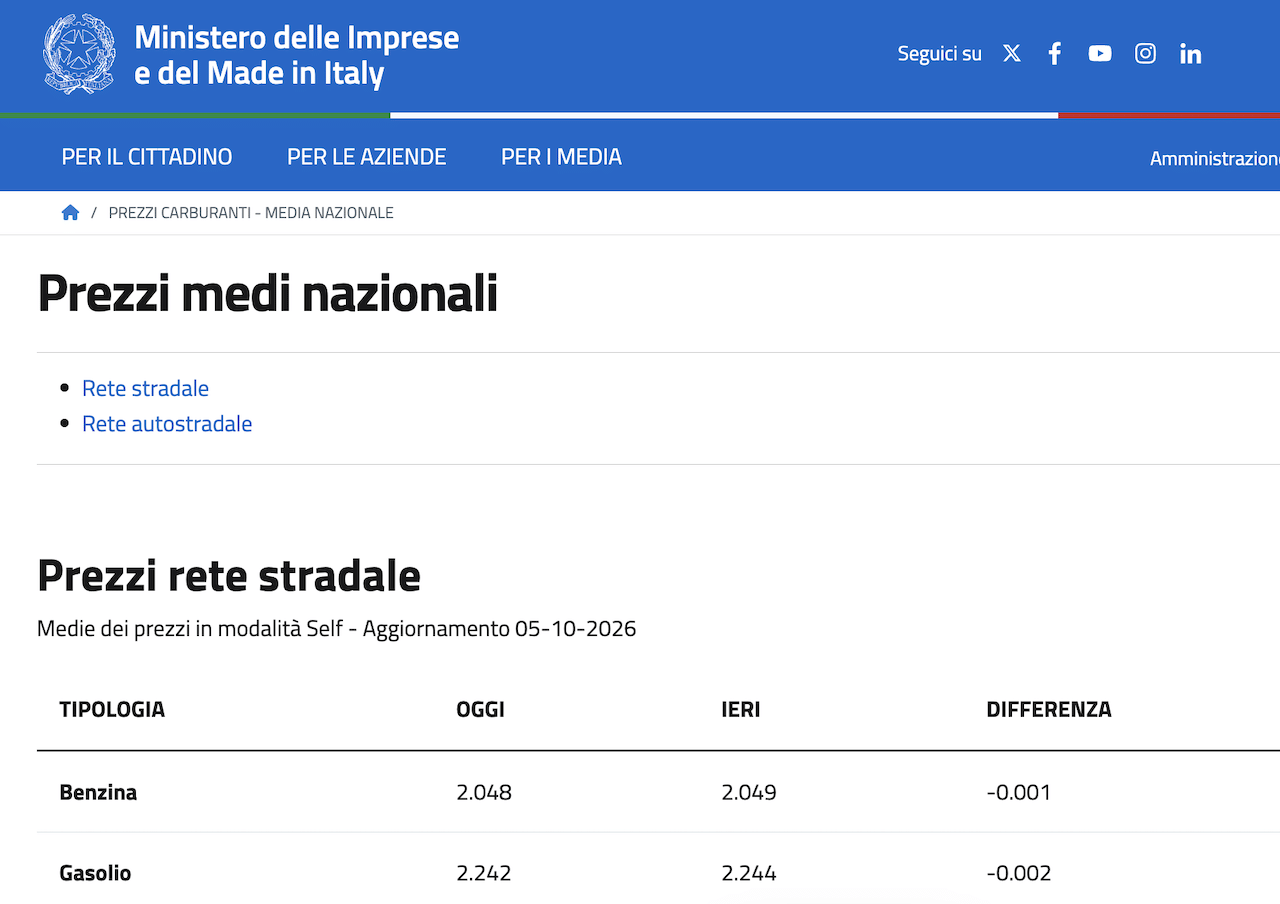
Task: Click breadcrumb Prezzi Carburanti - Media Nazionale
Action: click(251, 213)
